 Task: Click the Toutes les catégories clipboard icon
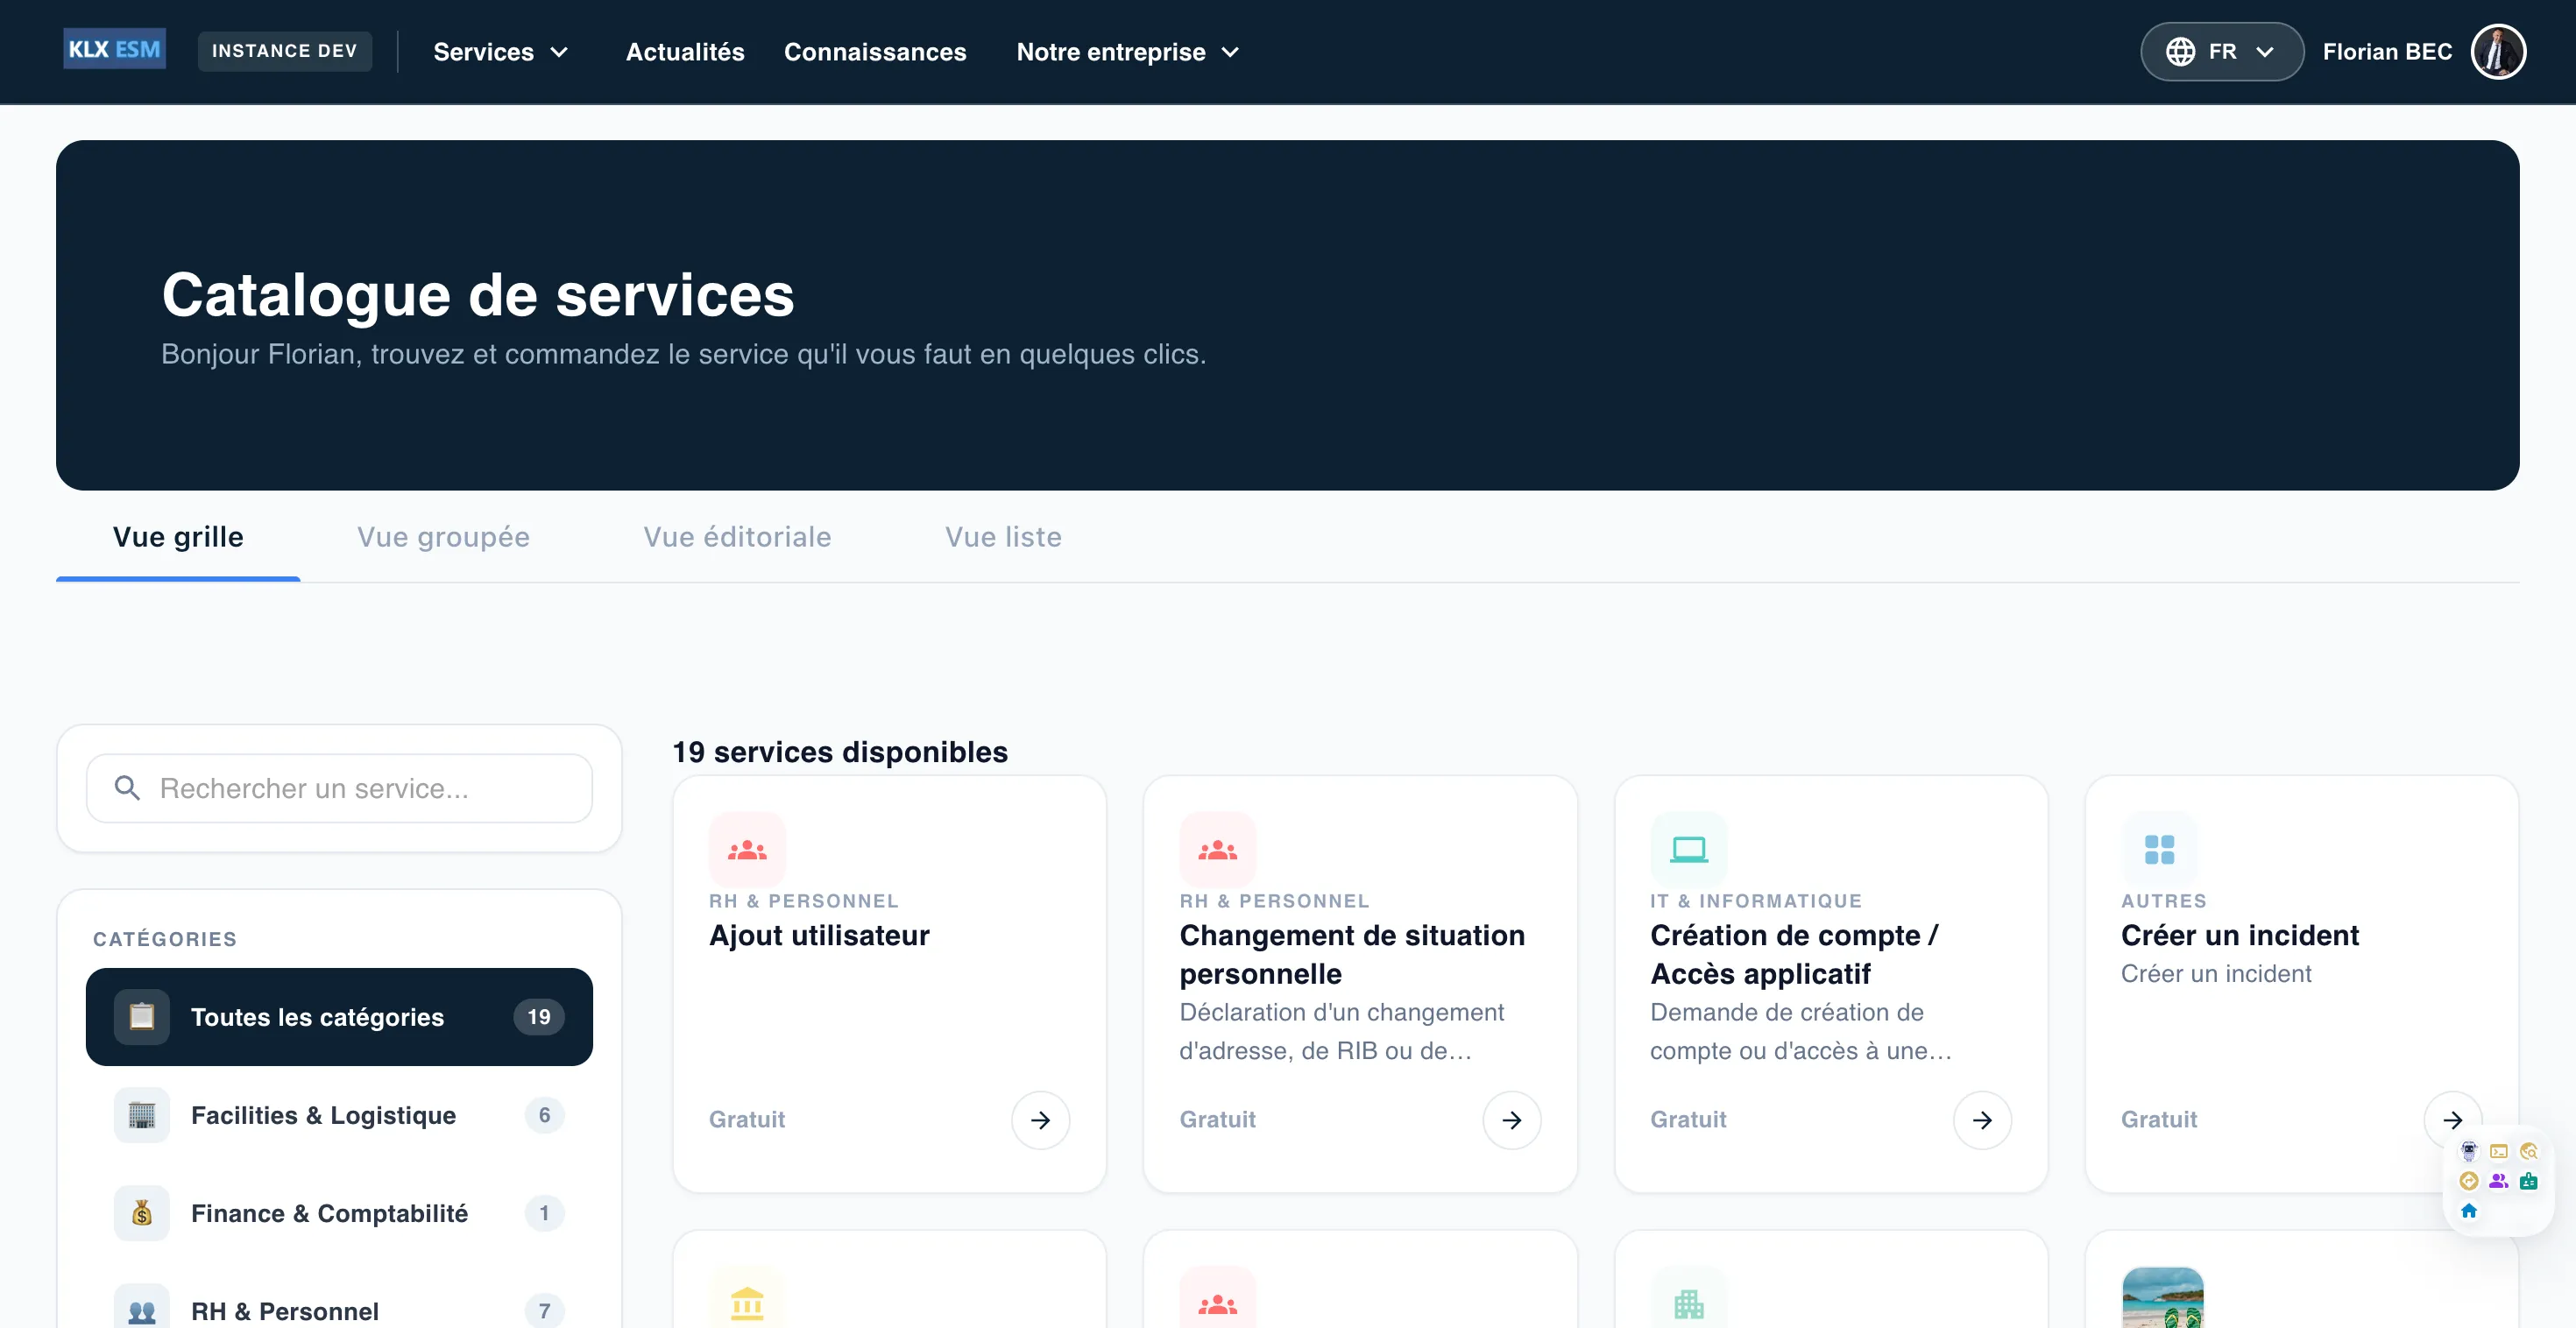point(142,1017)
